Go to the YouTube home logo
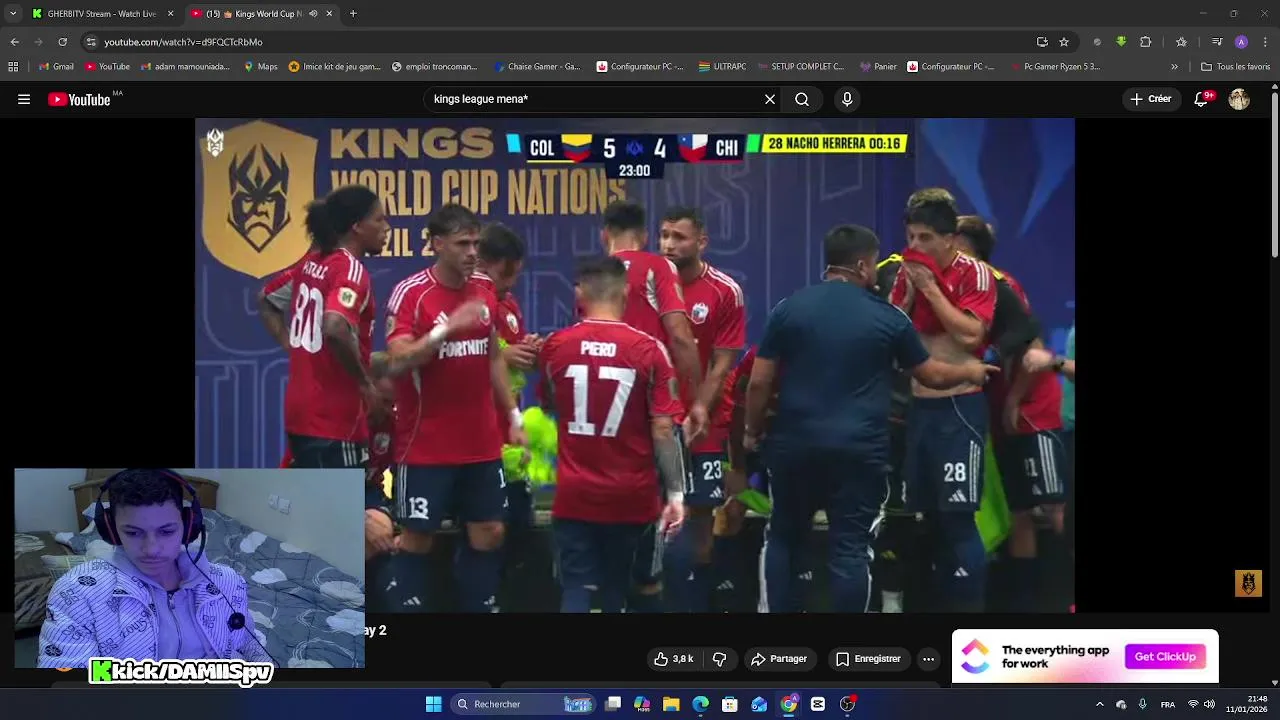1280x720 pixels. click(79, 99)
